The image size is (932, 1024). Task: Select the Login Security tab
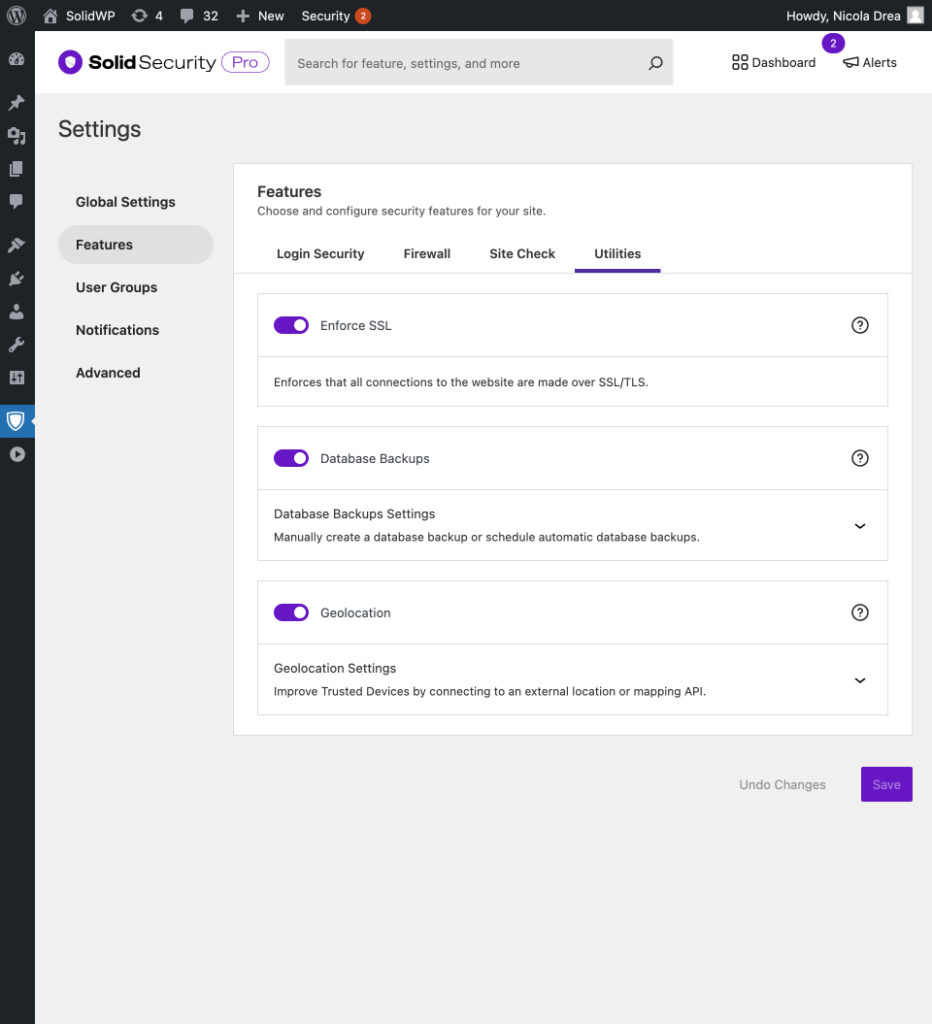click(x=320, y=254)
